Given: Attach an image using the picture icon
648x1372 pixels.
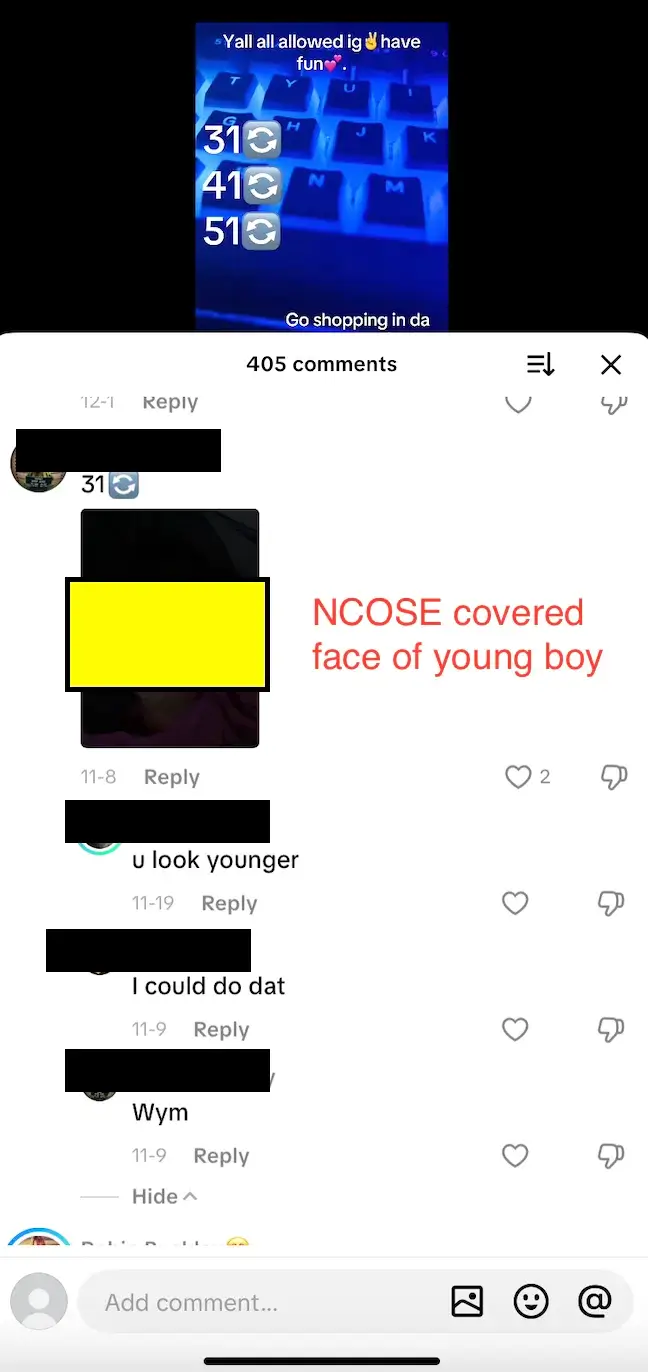Looking at the screenshot, I should 467,1301.
